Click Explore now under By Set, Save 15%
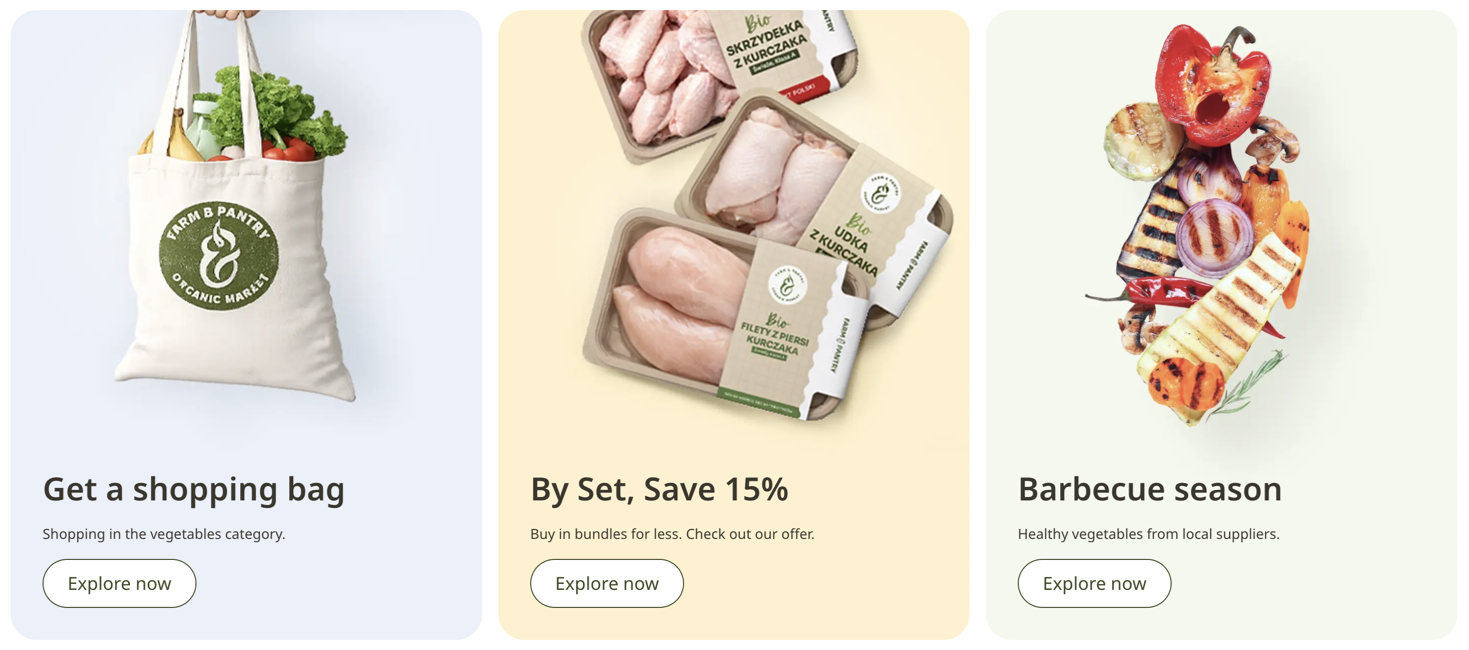This screenshot has height=650, width=1469. click(x=607, y=583)
